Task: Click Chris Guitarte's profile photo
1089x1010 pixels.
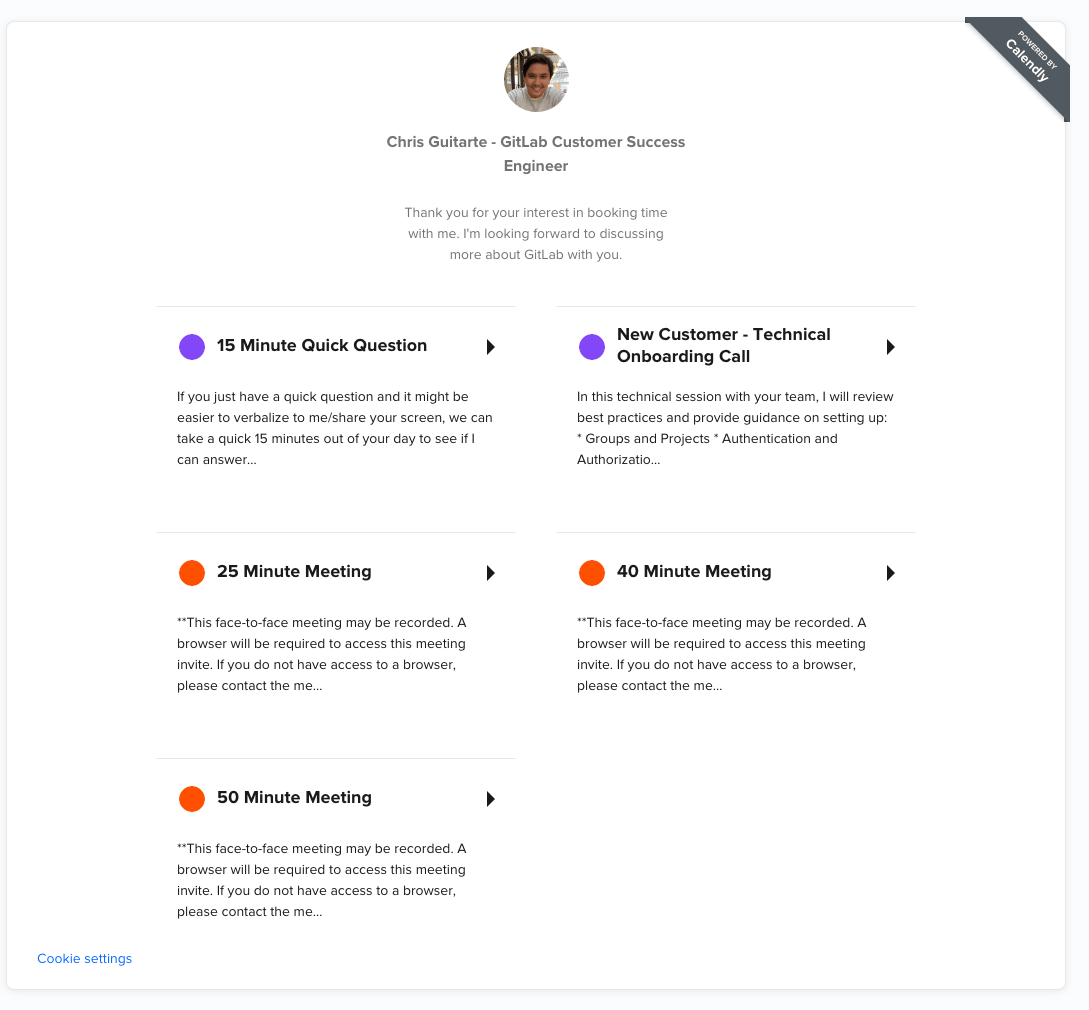Action: (x=536, y=79)
